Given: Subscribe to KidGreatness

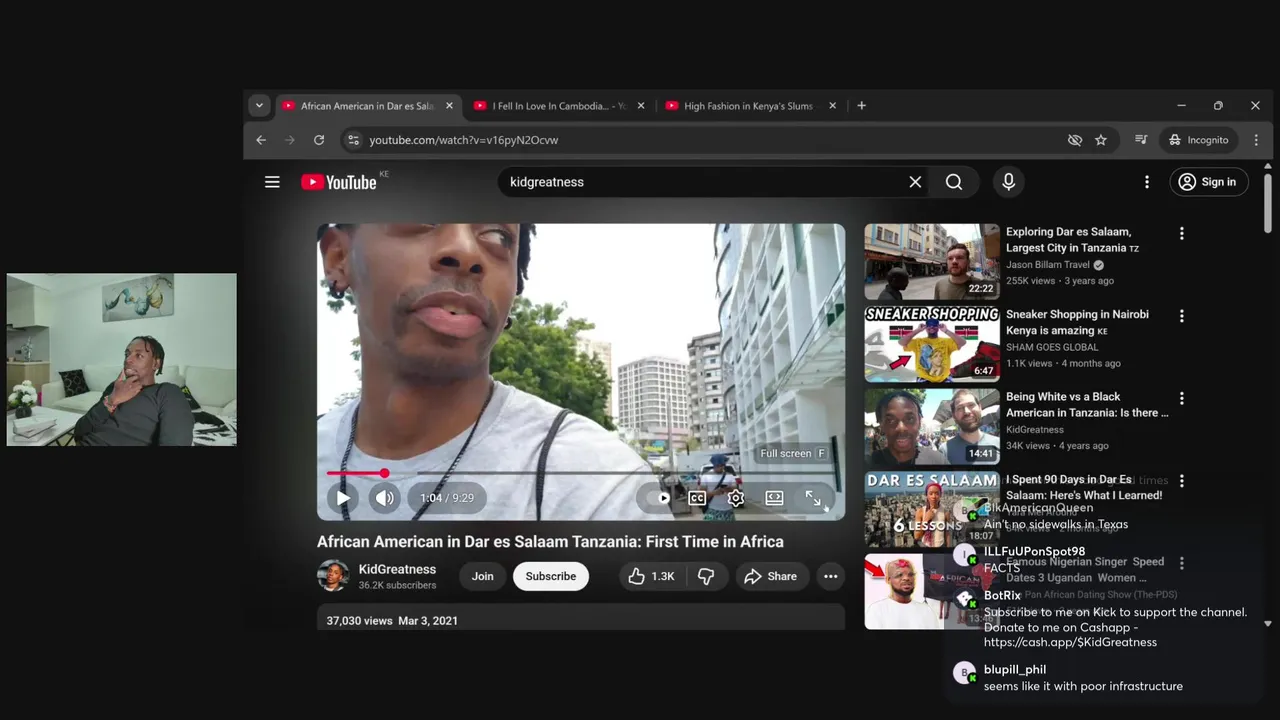Looking at the screenshot, I should pos(551,576).
